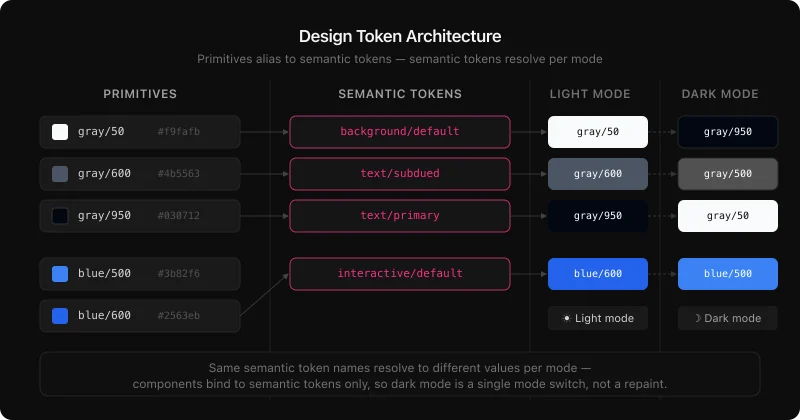Click the white gray/50 chip under Light Mode
This screenshot has width=800, height=420.
(x=598, y=132)
